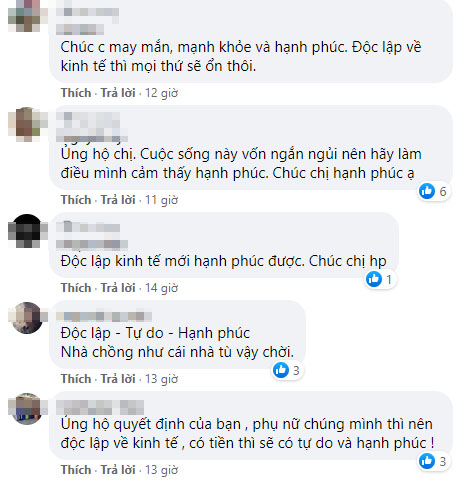Open the black avatar of 'Độc lập kinh tế' commenter
Viewport: 466px width, 482px height.
point(27,231)
